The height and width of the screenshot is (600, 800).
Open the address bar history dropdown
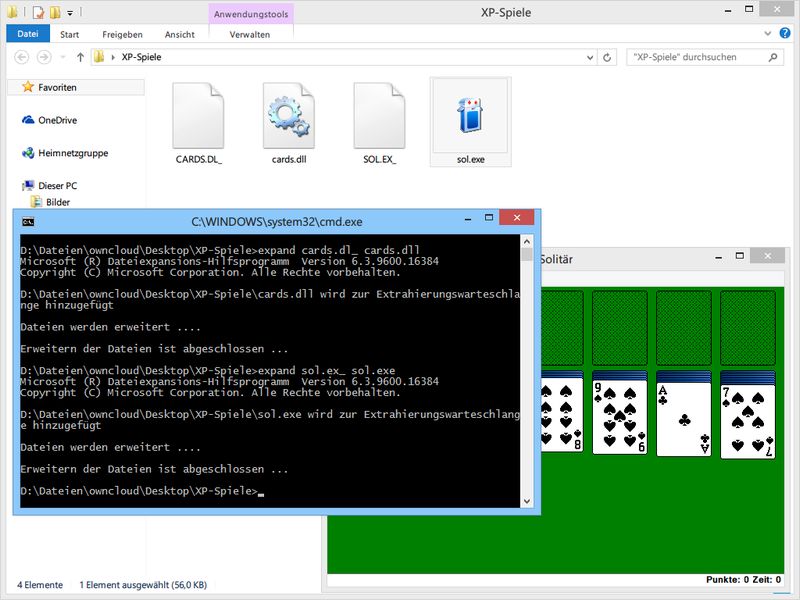pyautogui.click(x=590, y=57)
